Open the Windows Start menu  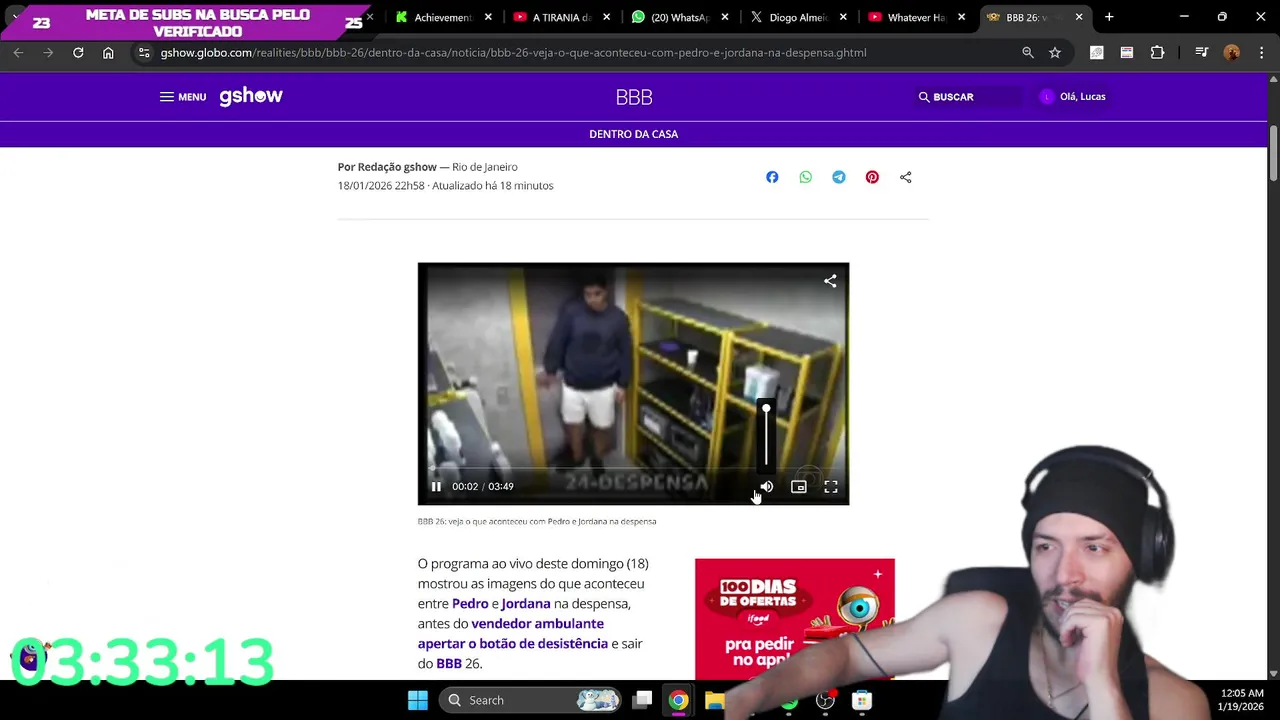click(x=418, y=700)
